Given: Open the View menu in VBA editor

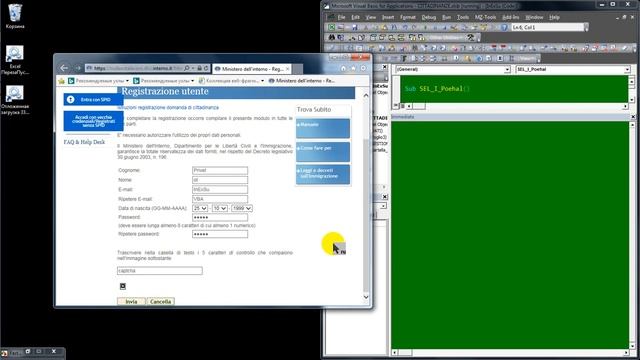Looking at the screenshot, I should tap(371, 18).
